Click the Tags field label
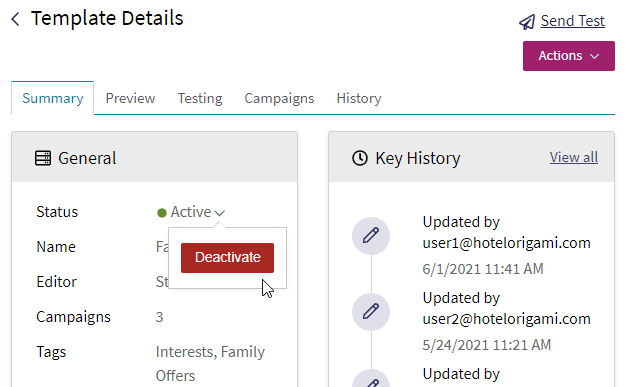The width and height of the screenshot is (625, 387). 51,352
